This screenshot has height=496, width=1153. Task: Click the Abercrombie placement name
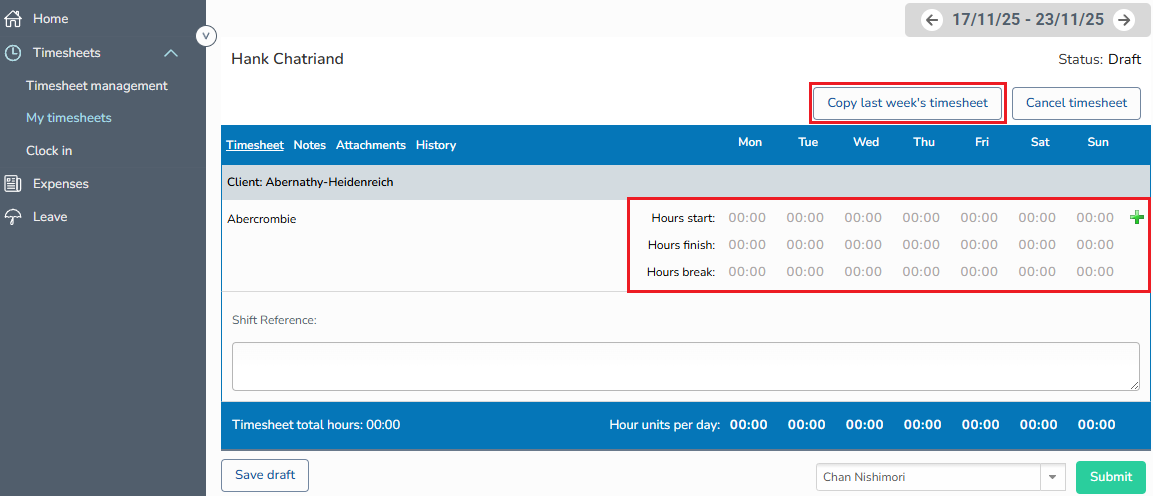262,218
